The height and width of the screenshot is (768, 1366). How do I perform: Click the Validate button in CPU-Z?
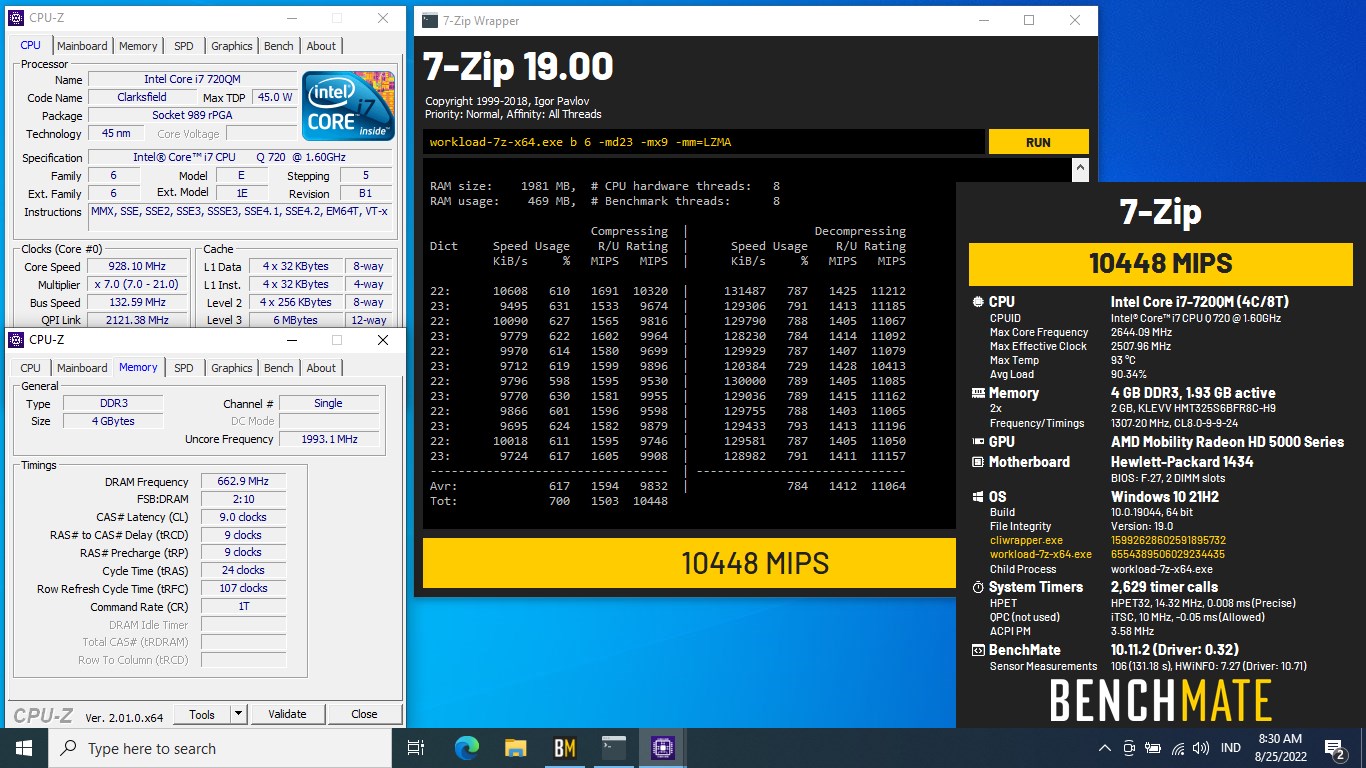point(287,714)
